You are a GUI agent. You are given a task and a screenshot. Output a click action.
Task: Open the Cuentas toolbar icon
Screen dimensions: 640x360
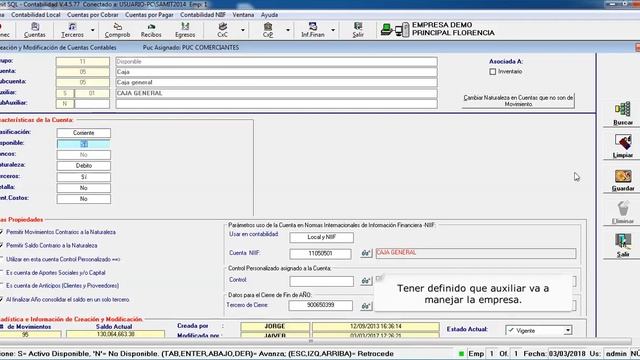(35, 30)
